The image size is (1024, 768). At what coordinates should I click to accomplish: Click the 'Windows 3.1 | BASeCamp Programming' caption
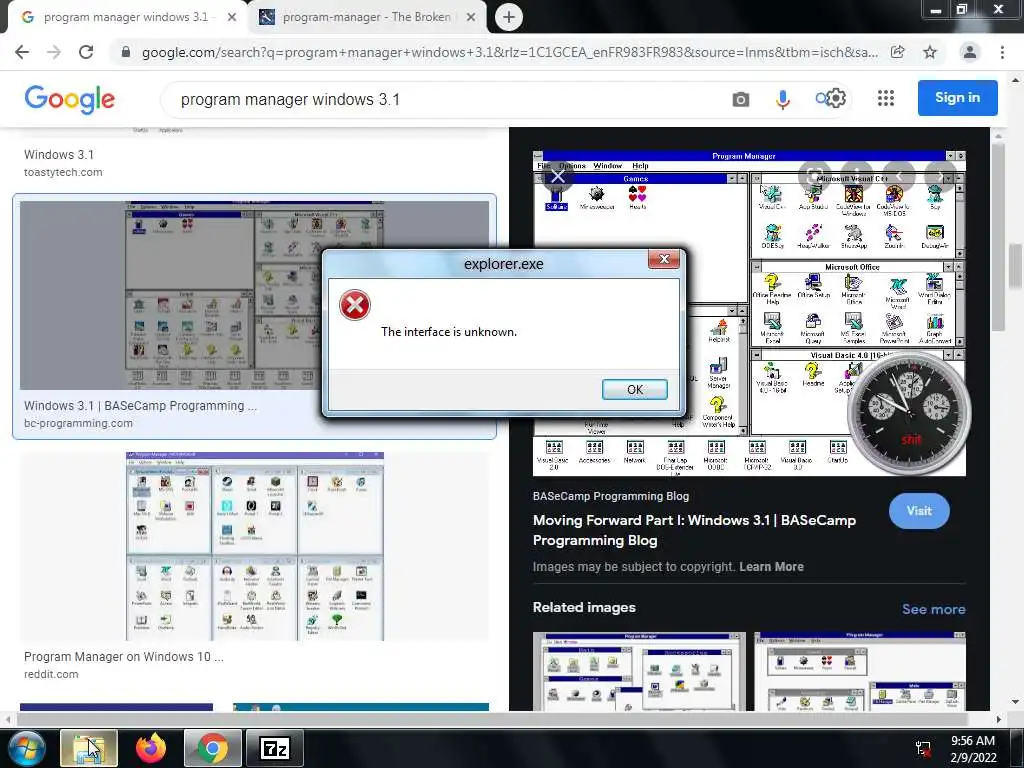pyautogui.click(x=140, y=406)
